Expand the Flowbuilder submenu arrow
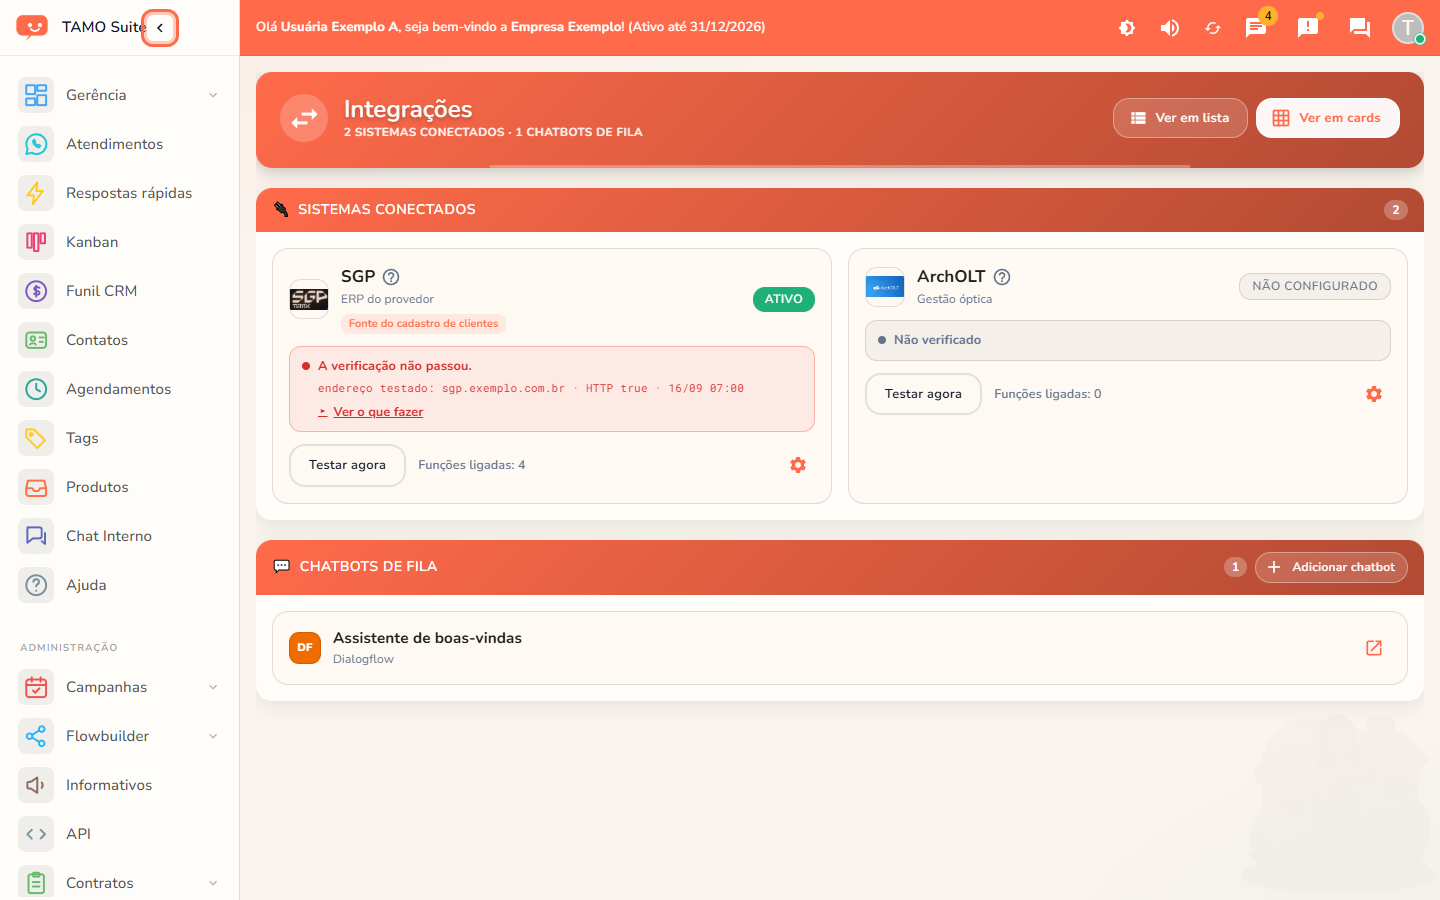The image size is (1440, 900). click(213, 736)
